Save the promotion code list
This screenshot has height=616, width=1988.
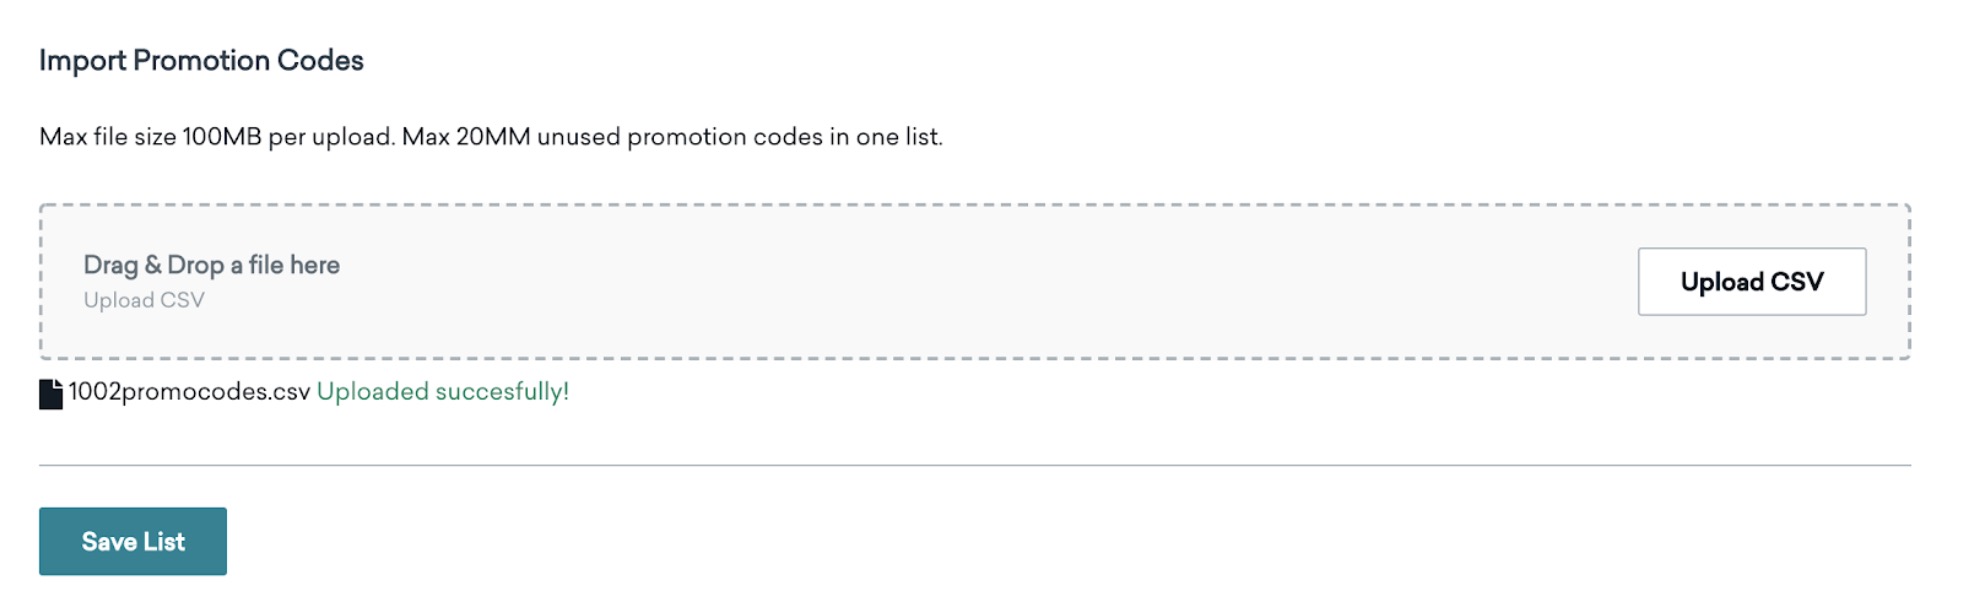[133, 541]
